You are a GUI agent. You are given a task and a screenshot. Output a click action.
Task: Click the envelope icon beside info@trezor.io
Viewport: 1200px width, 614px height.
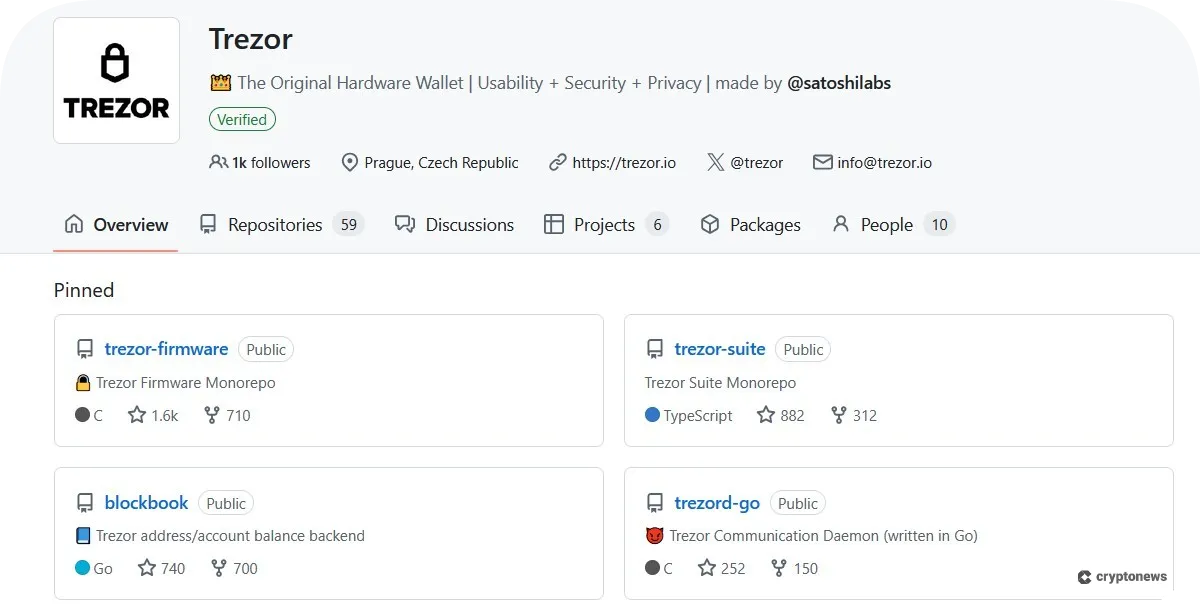[x=822, y=161]
